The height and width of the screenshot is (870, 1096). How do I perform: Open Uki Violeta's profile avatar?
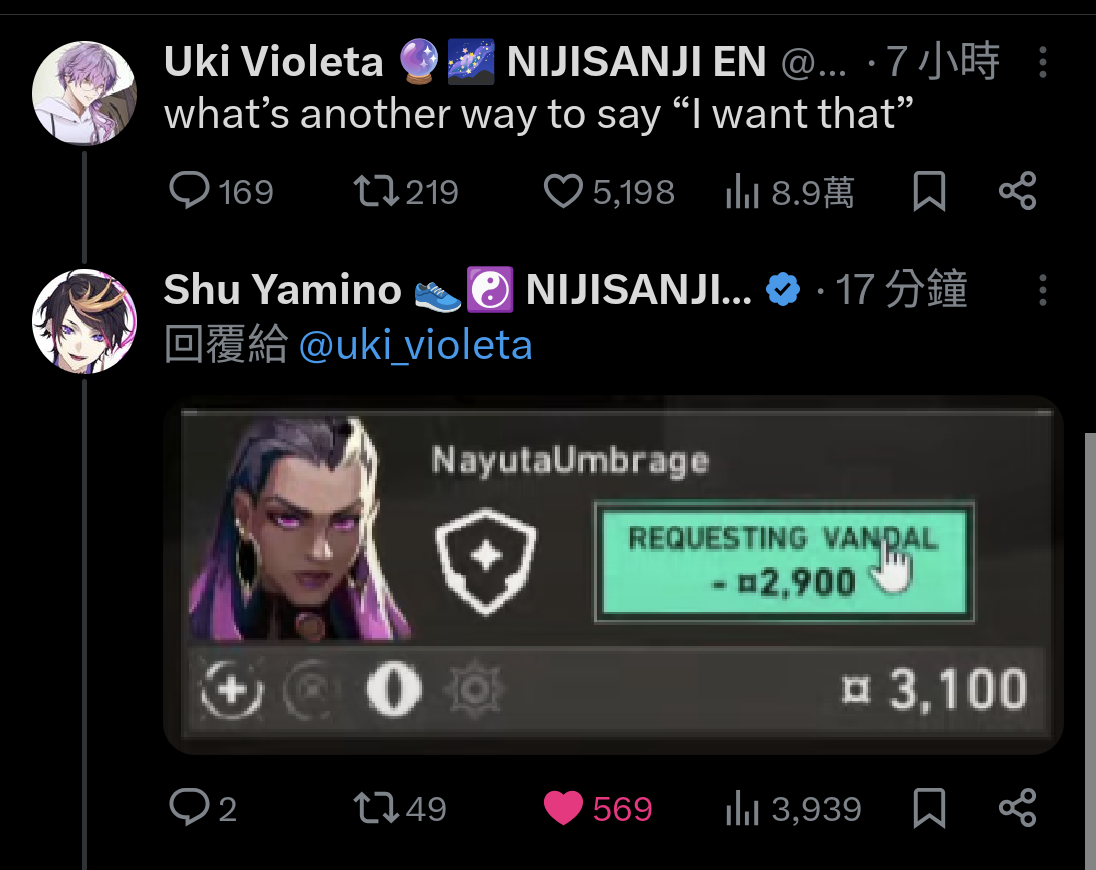(84, 93)
